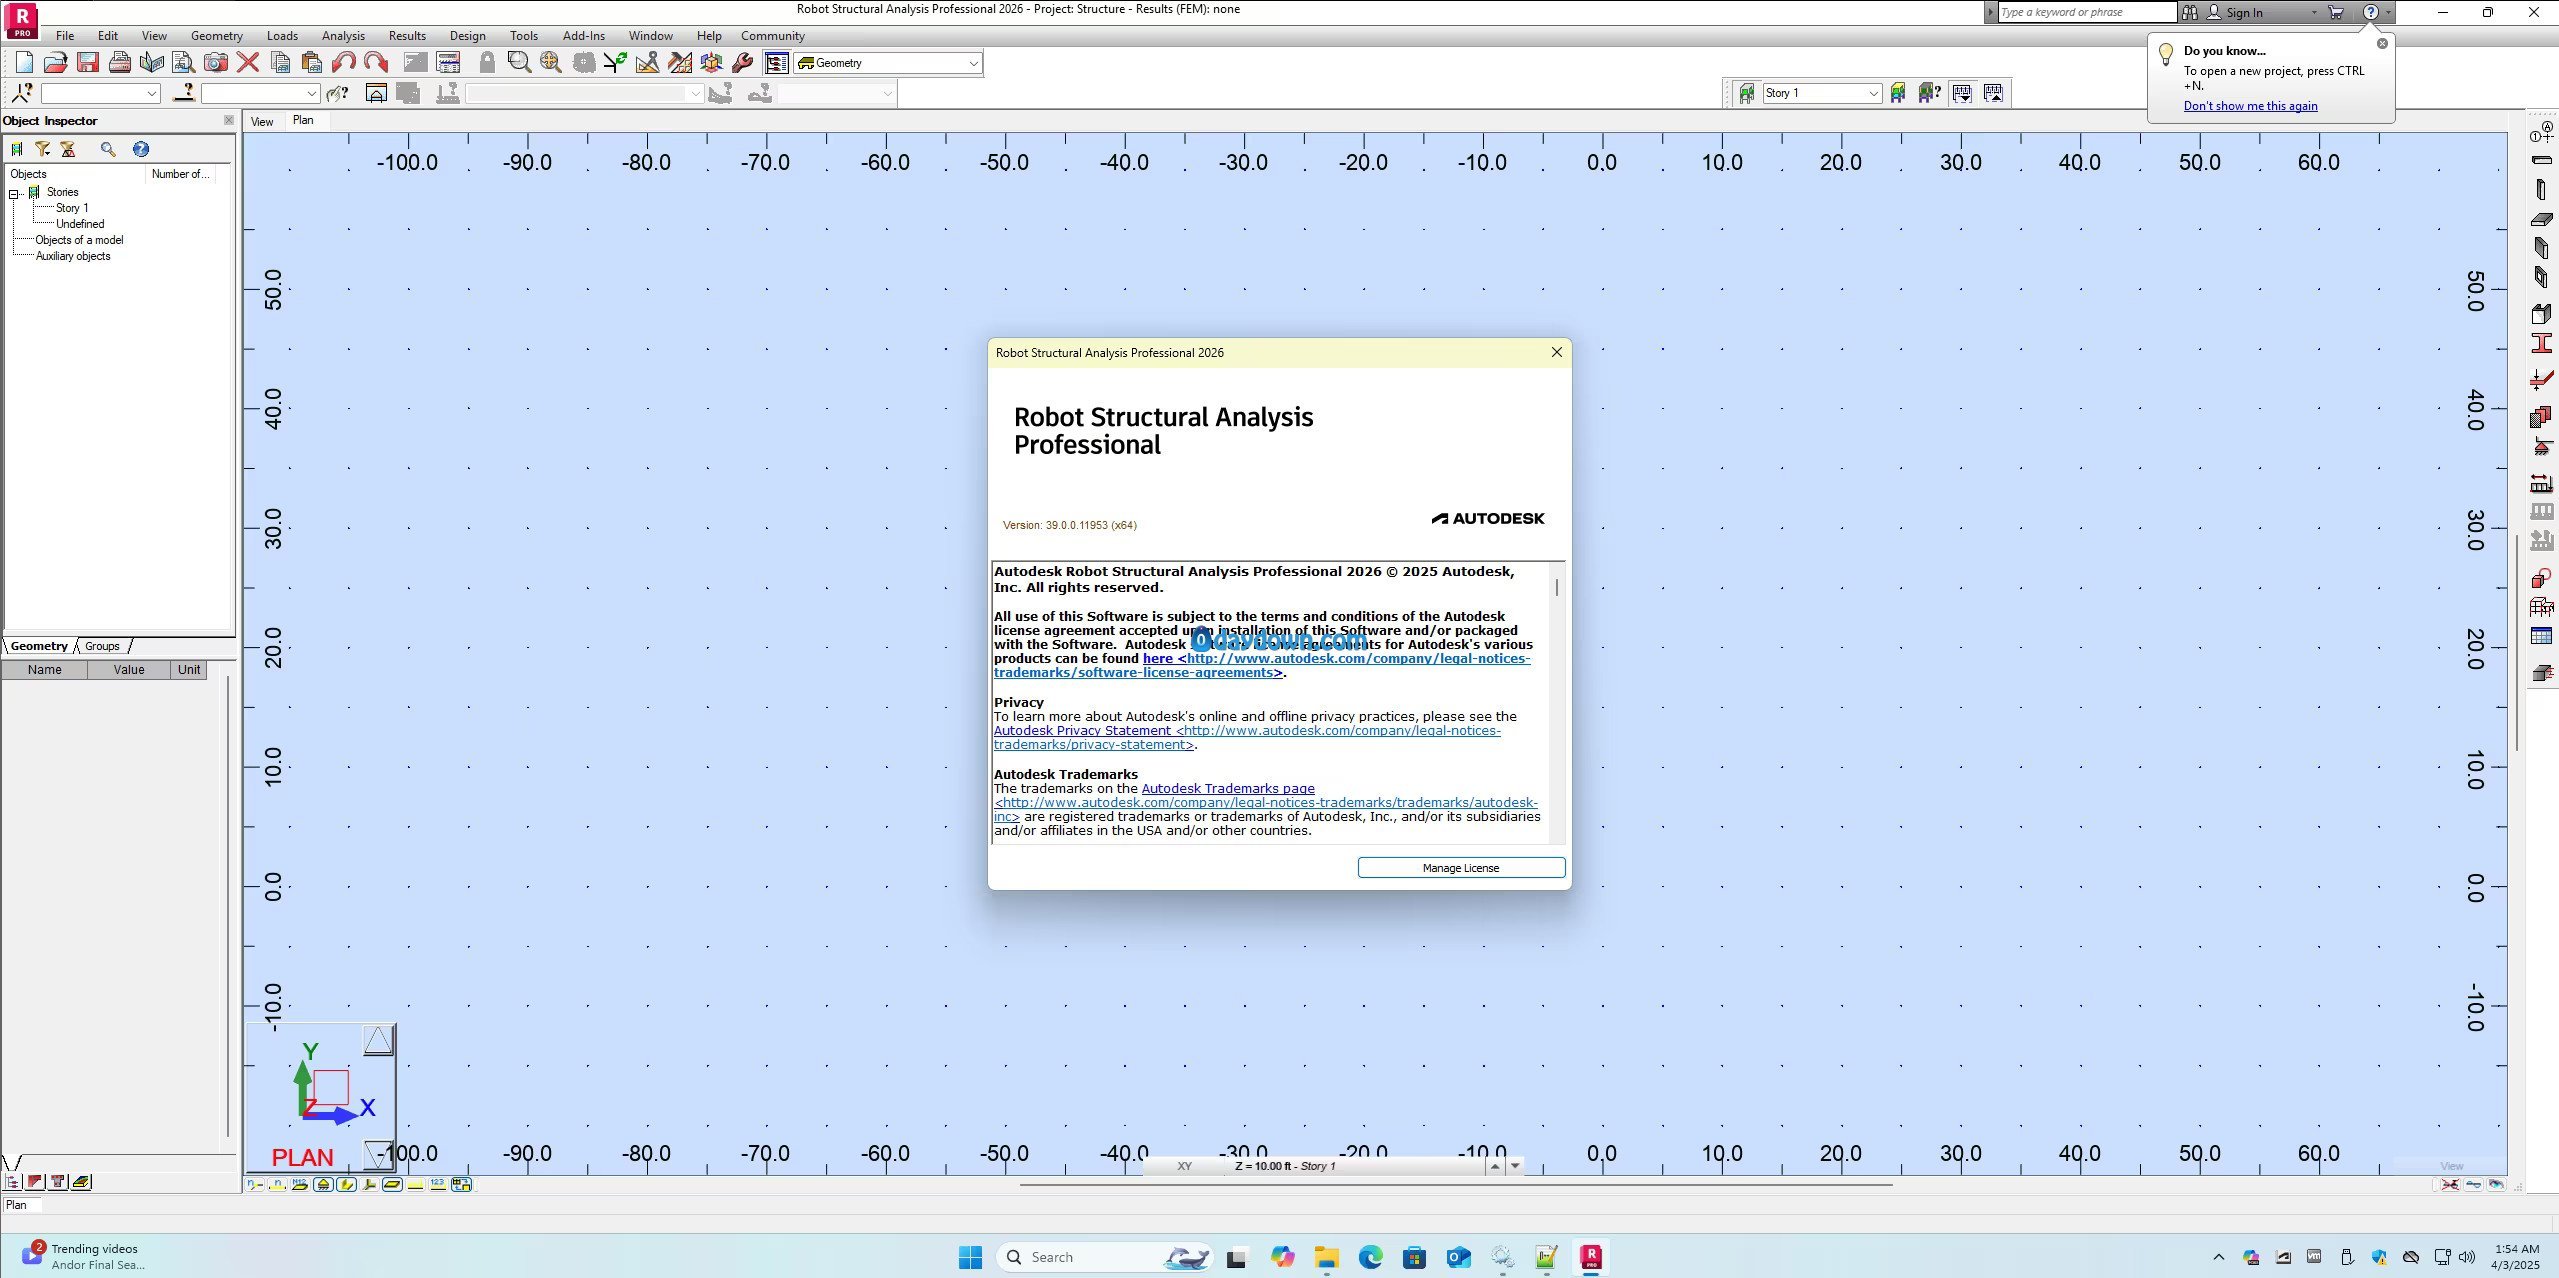The width and height of the screenshot is (2559, 1278).
Task: Open the Axis definition tool in right toolbar
Action: (x=2541, y=132)
